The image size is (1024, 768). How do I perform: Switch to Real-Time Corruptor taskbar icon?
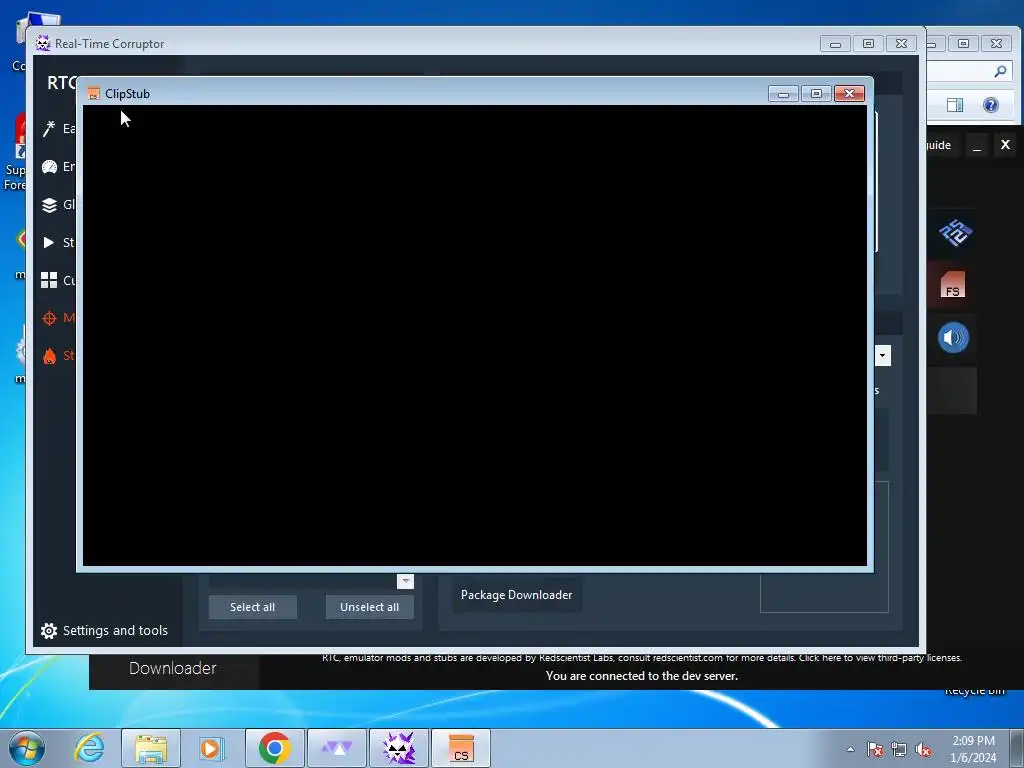tap(399, 748)
